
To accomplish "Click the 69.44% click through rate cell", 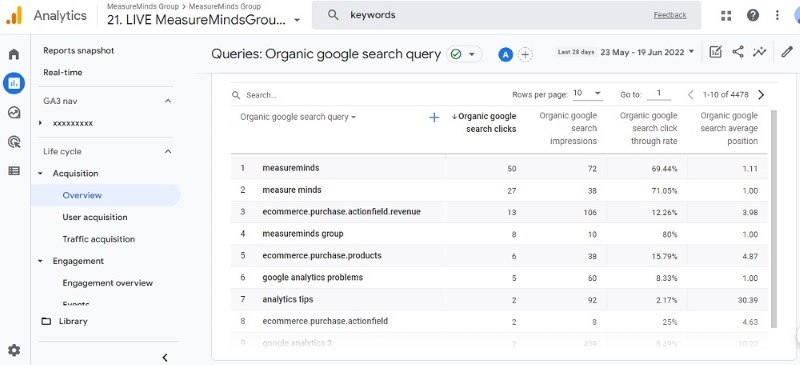I will tap(664, 169).
